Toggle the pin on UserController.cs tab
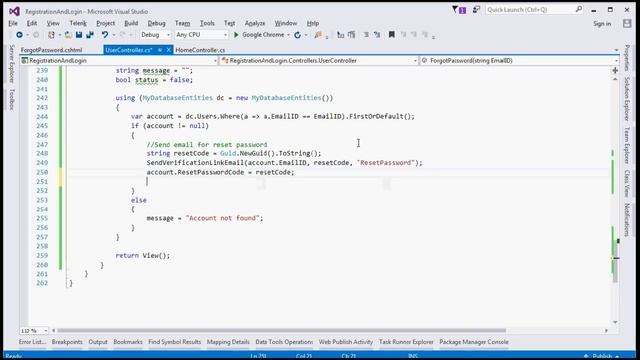This screenshot has height=360, width=640. coord(160,50)
